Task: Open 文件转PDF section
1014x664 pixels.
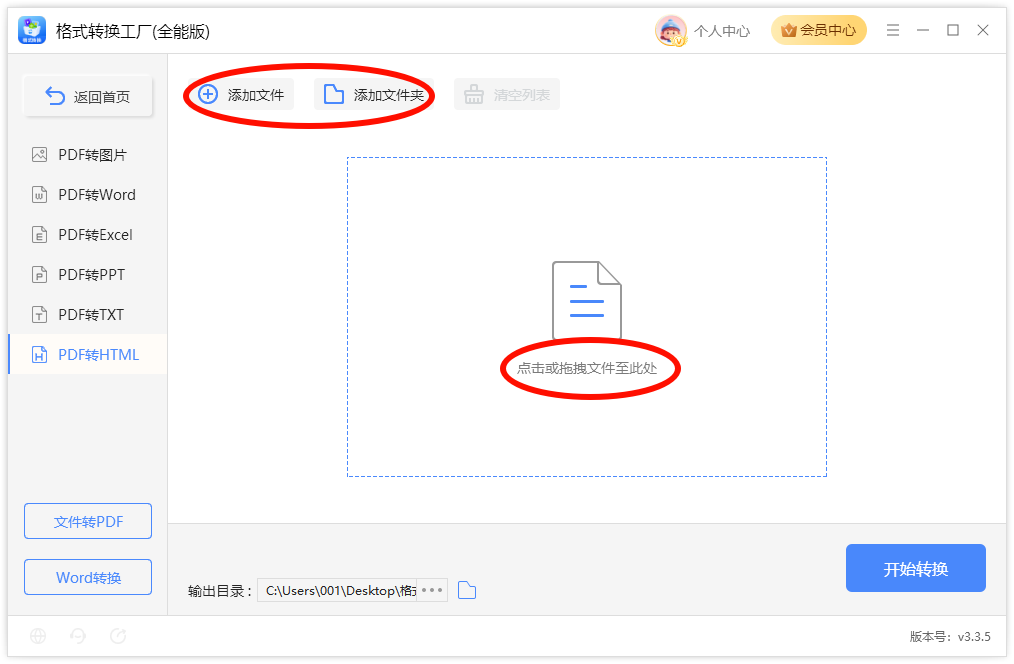Action: click(x=88, y=521)
